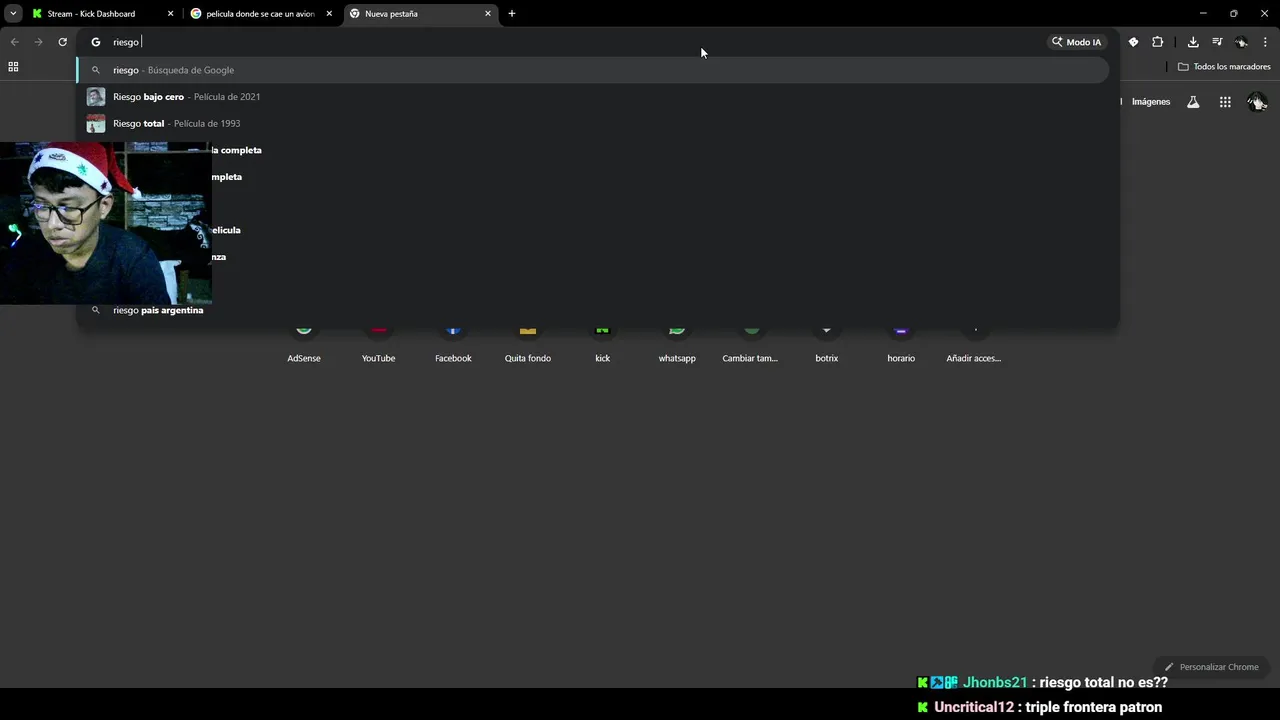The image size is (1280, 720).
Task: Close the Stream - Kick Dashboard tab
Action: (x=170, y=14)
